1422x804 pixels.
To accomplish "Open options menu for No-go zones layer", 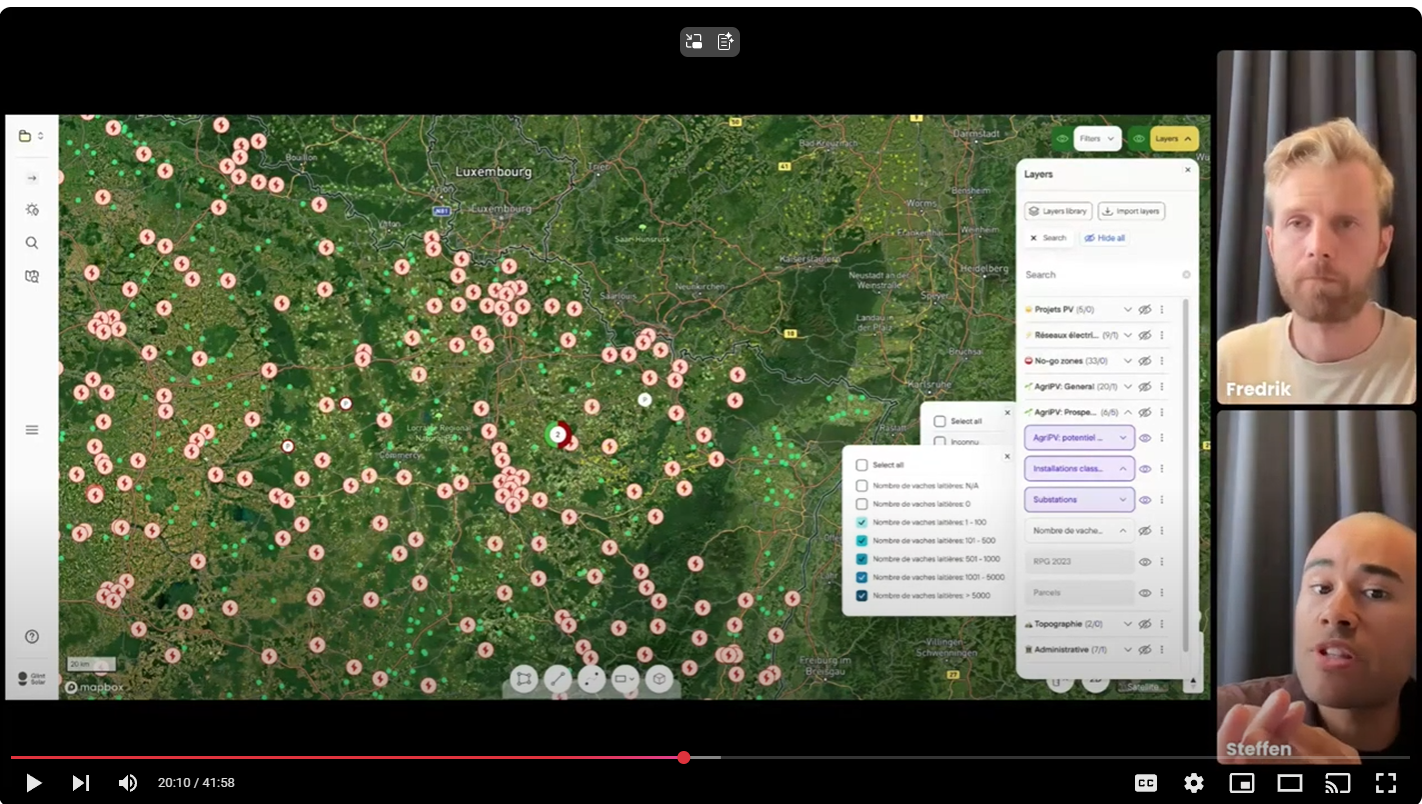I will [1162, 361].
